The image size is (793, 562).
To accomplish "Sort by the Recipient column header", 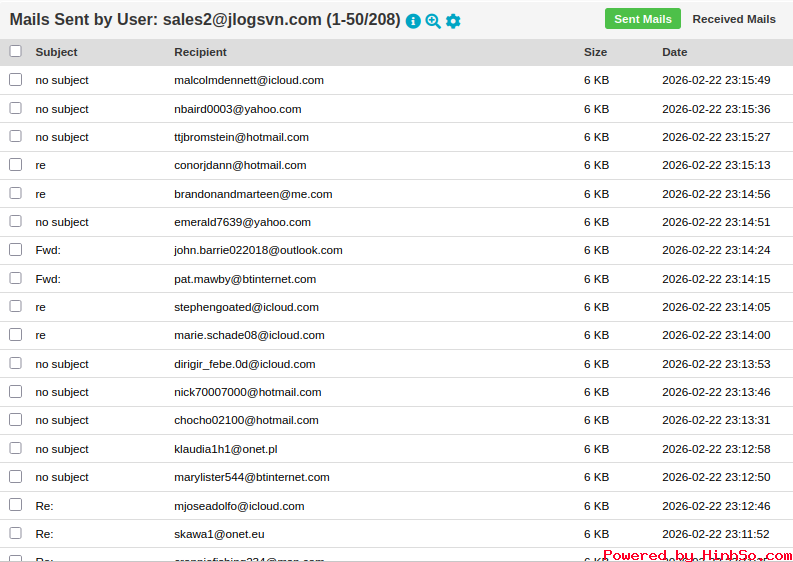I will 200,52.
